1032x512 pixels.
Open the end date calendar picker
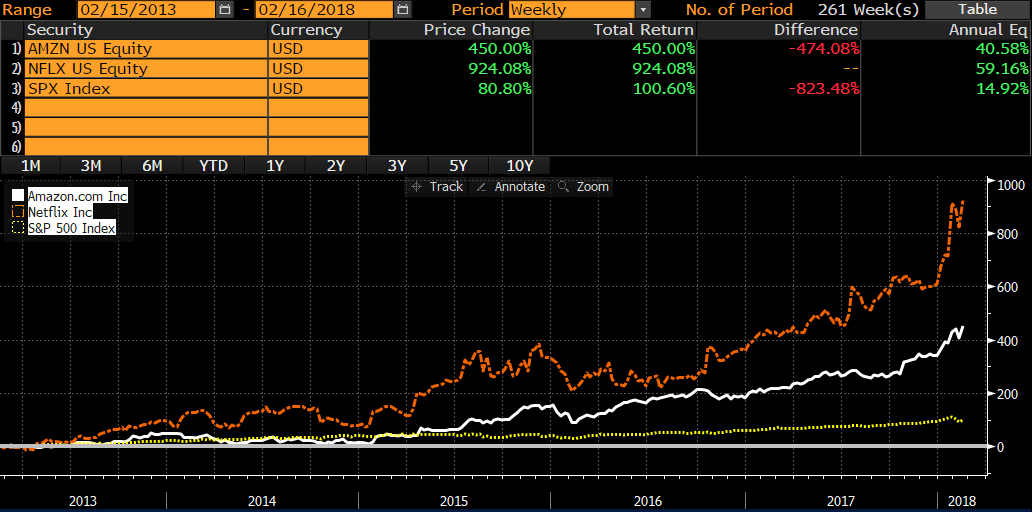[x=402, y=10]
